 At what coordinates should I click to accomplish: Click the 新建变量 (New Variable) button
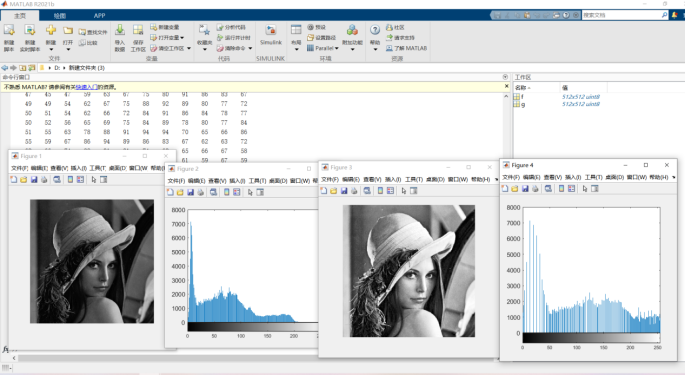[164, 27]
